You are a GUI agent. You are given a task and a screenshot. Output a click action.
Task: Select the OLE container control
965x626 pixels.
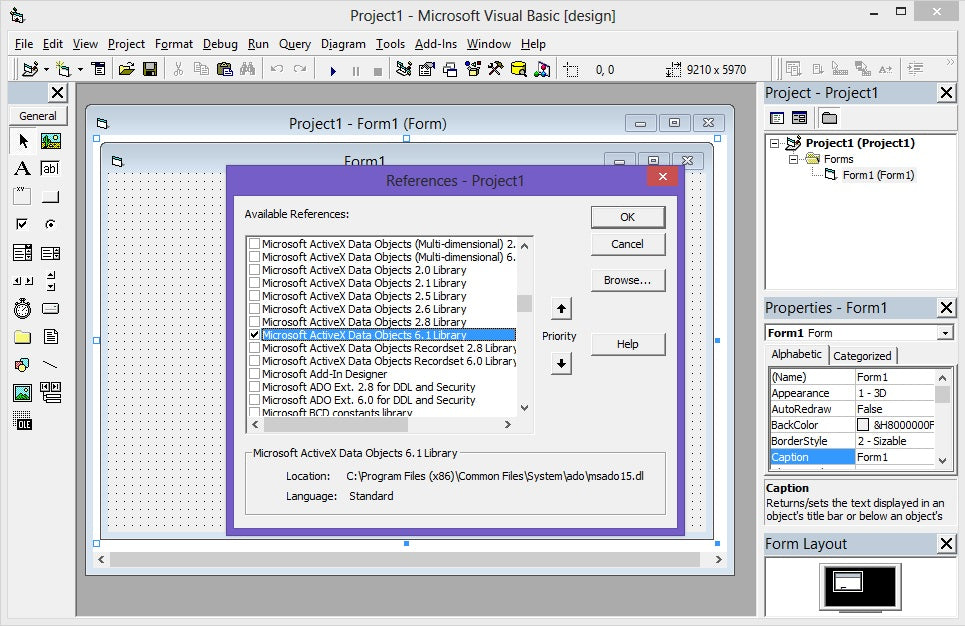[22, 421]
